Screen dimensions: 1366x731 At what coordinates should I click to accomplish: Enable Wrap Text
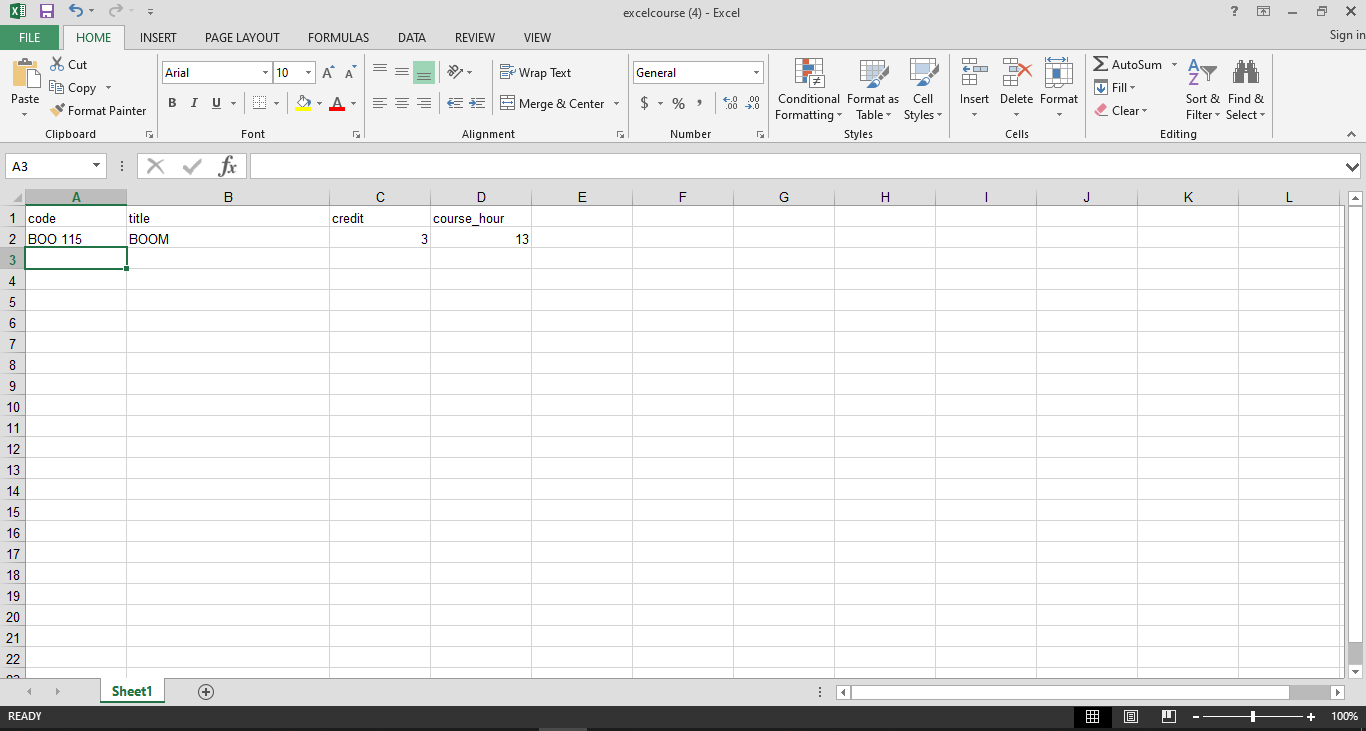tap(536, 73)
